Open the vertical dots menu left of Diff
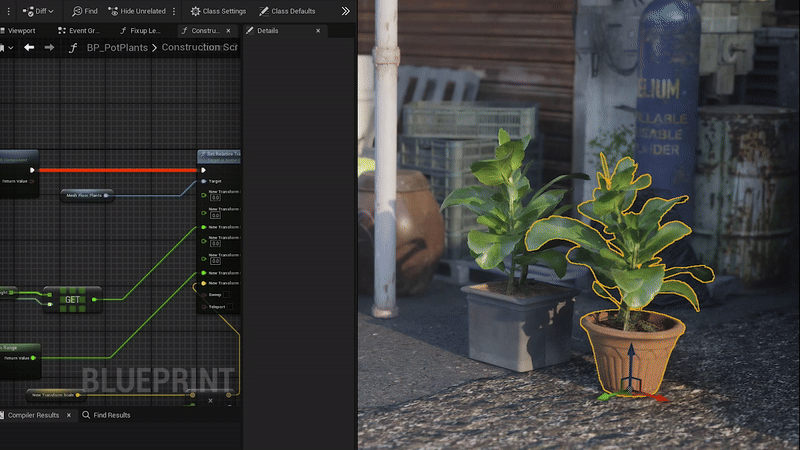The image size is (800, 450). click(x=8, y=11)
